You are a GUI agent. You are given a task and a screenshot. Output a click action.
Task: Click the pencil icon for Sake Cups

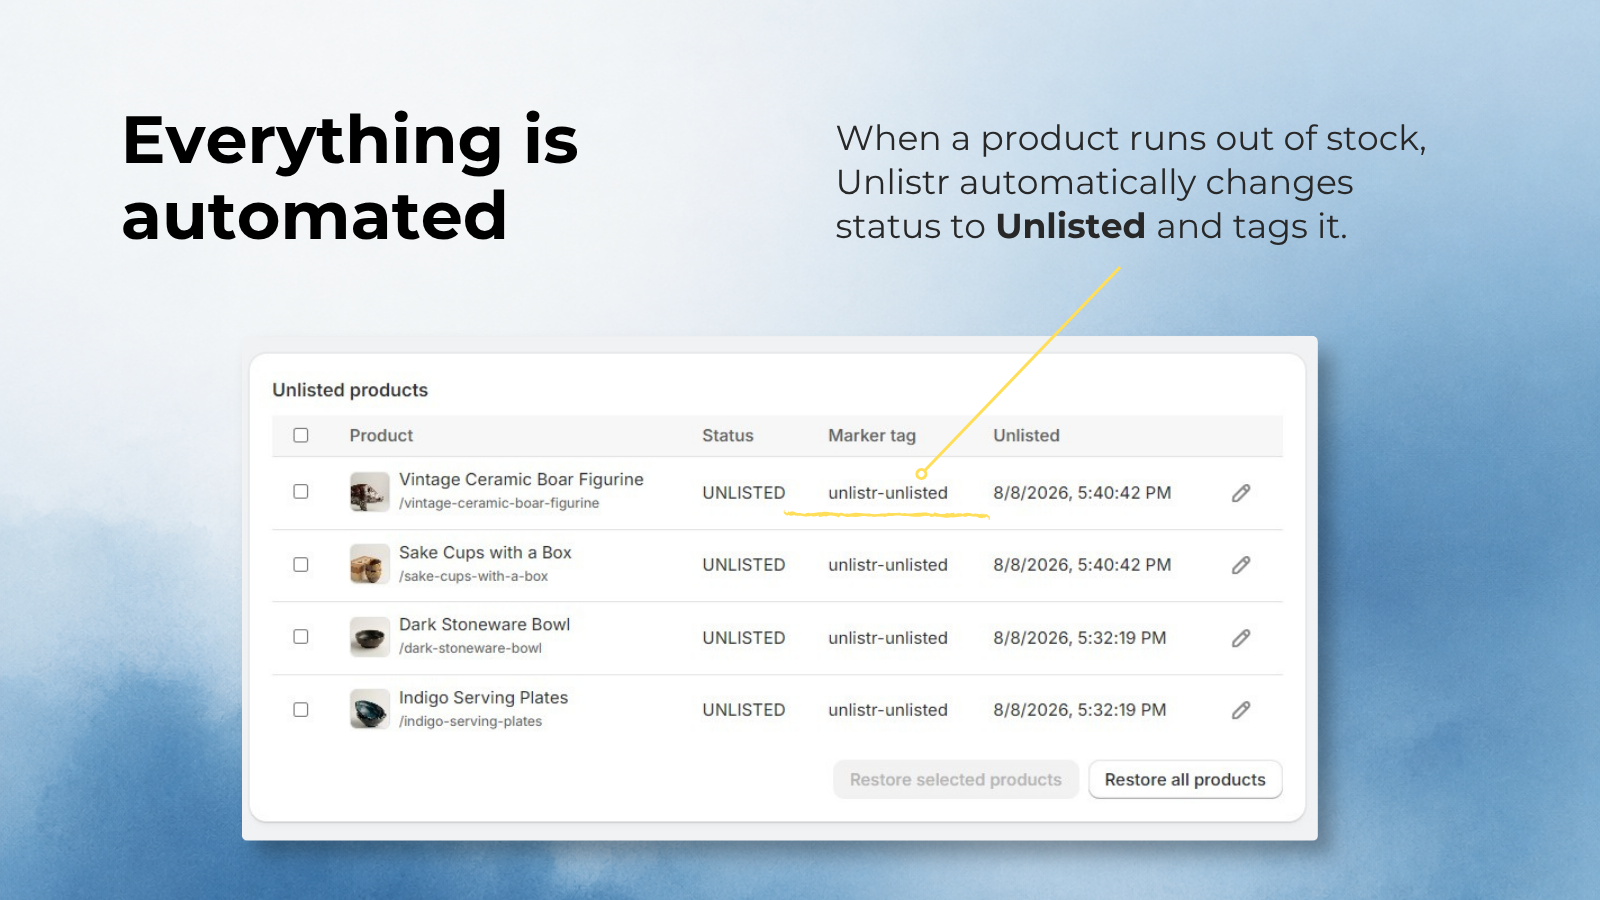click(x=1241, y=565)
